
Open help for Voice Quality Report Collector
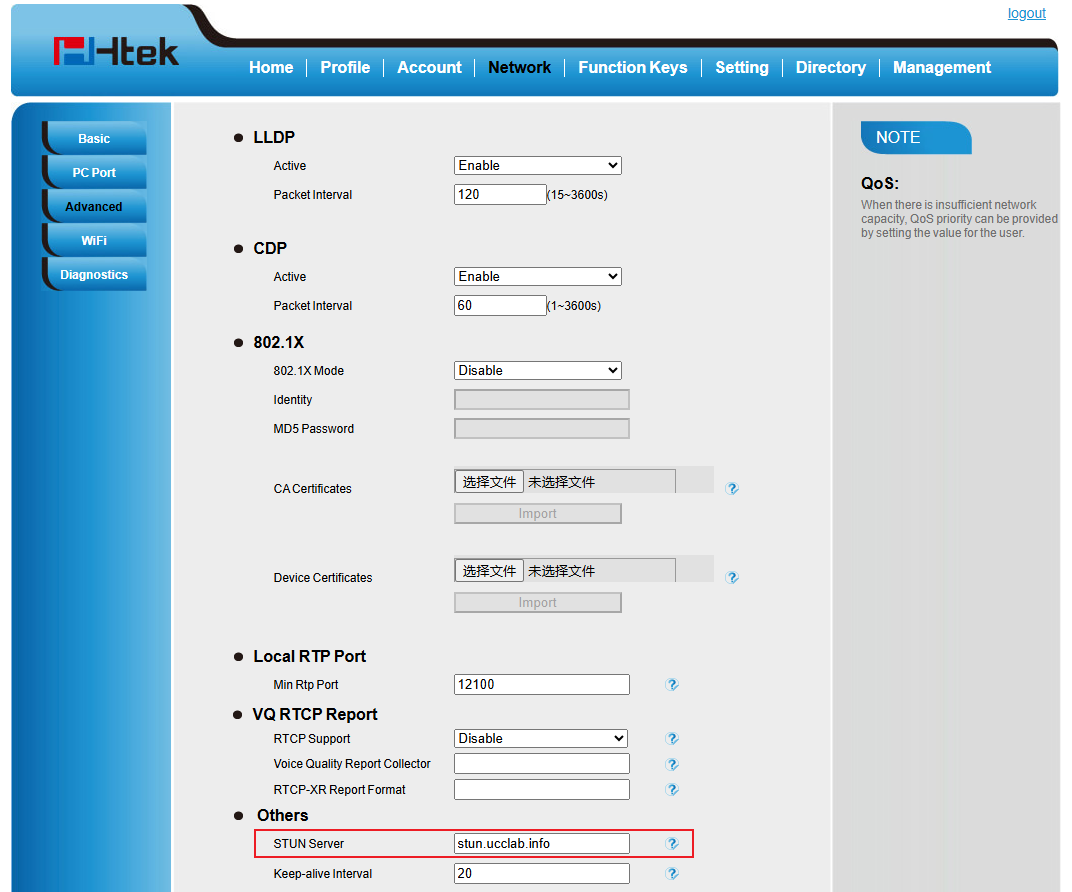pyautogui.click(x=672, y=764)
